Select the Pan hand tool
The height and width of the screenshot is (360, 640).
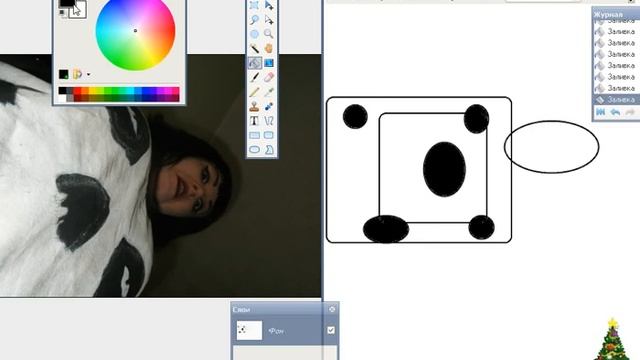(x=269, y=48)
